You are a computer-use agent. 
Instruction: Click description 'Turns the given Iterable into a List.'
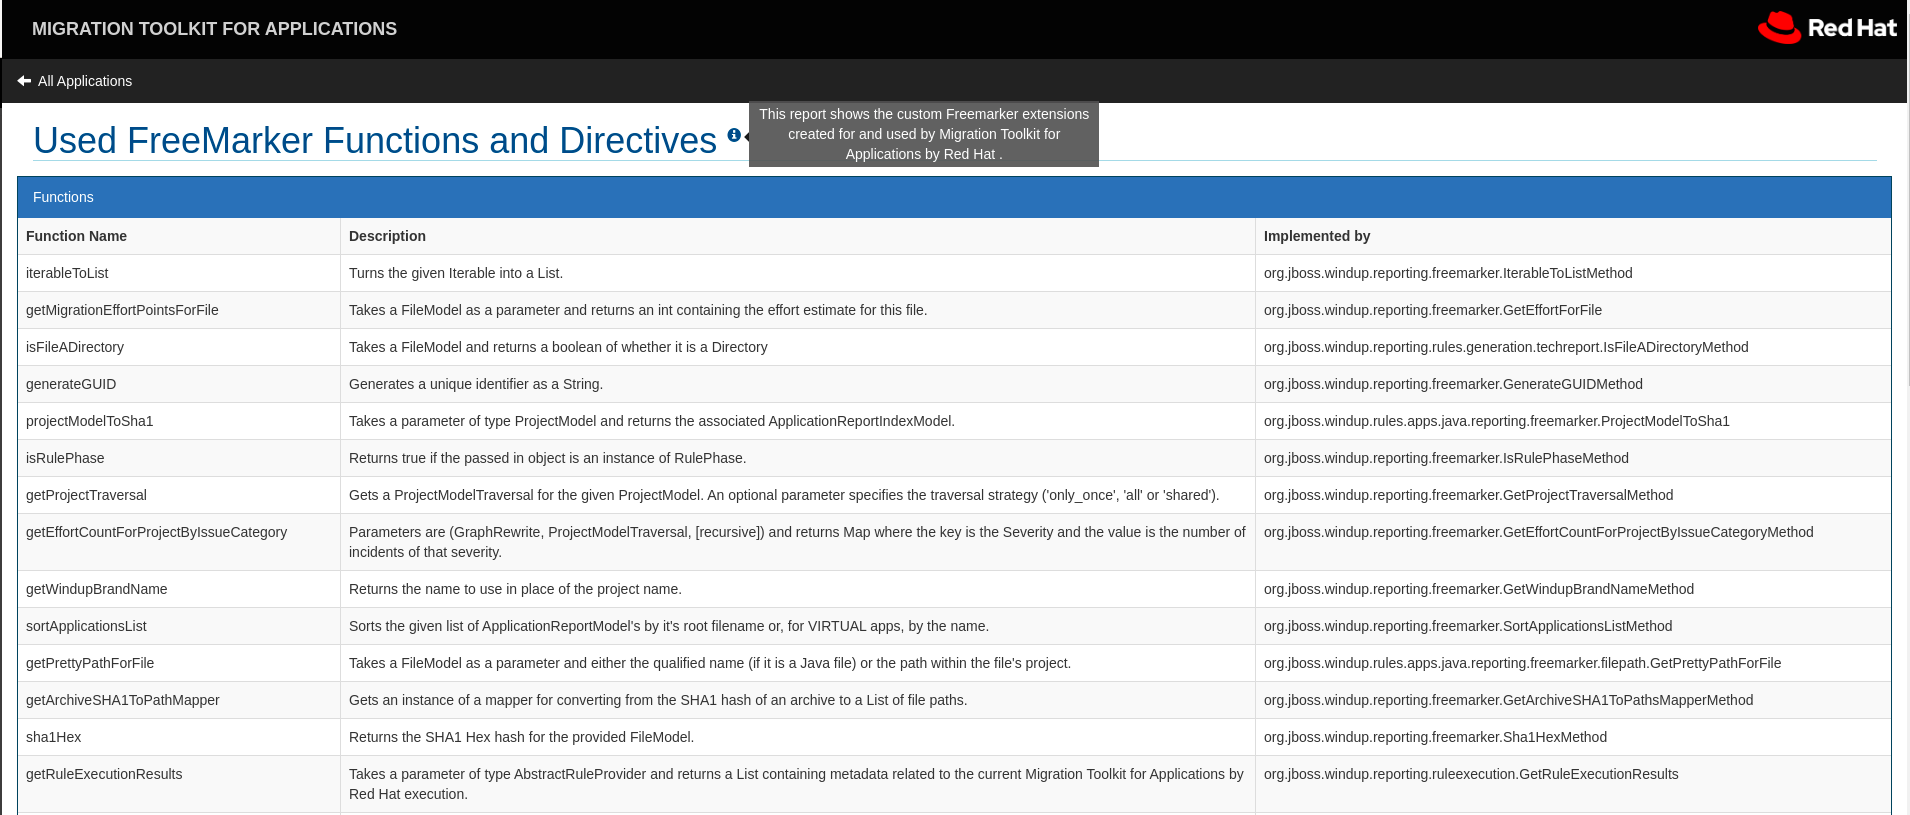(x=456, y=273)
